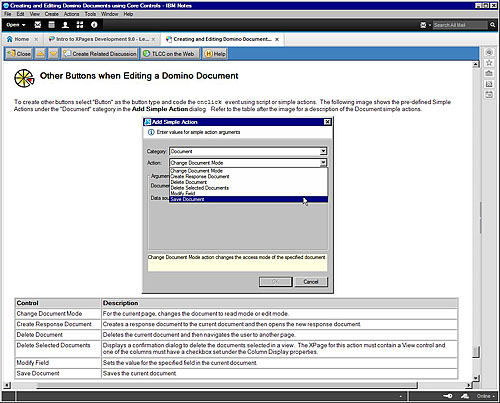Open the Help menu
This screenshot has height=403, width=500.
point(128,14)
